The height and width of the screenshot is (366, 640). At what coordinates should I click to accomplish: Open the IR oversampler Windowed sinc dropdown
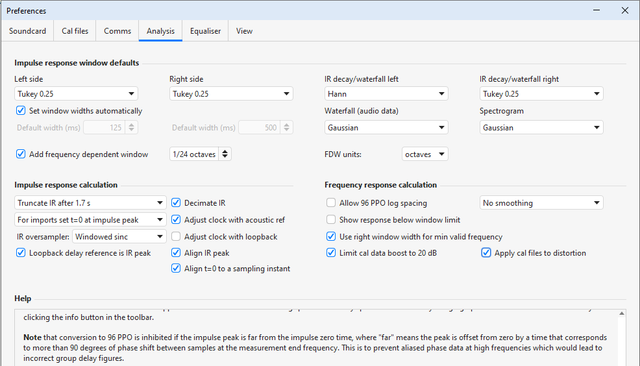[x=119, y=237]
